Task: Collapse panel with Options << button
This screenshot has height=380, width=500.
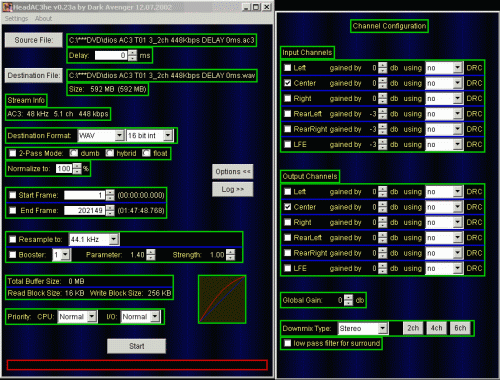Action: [x=232, y=171]
